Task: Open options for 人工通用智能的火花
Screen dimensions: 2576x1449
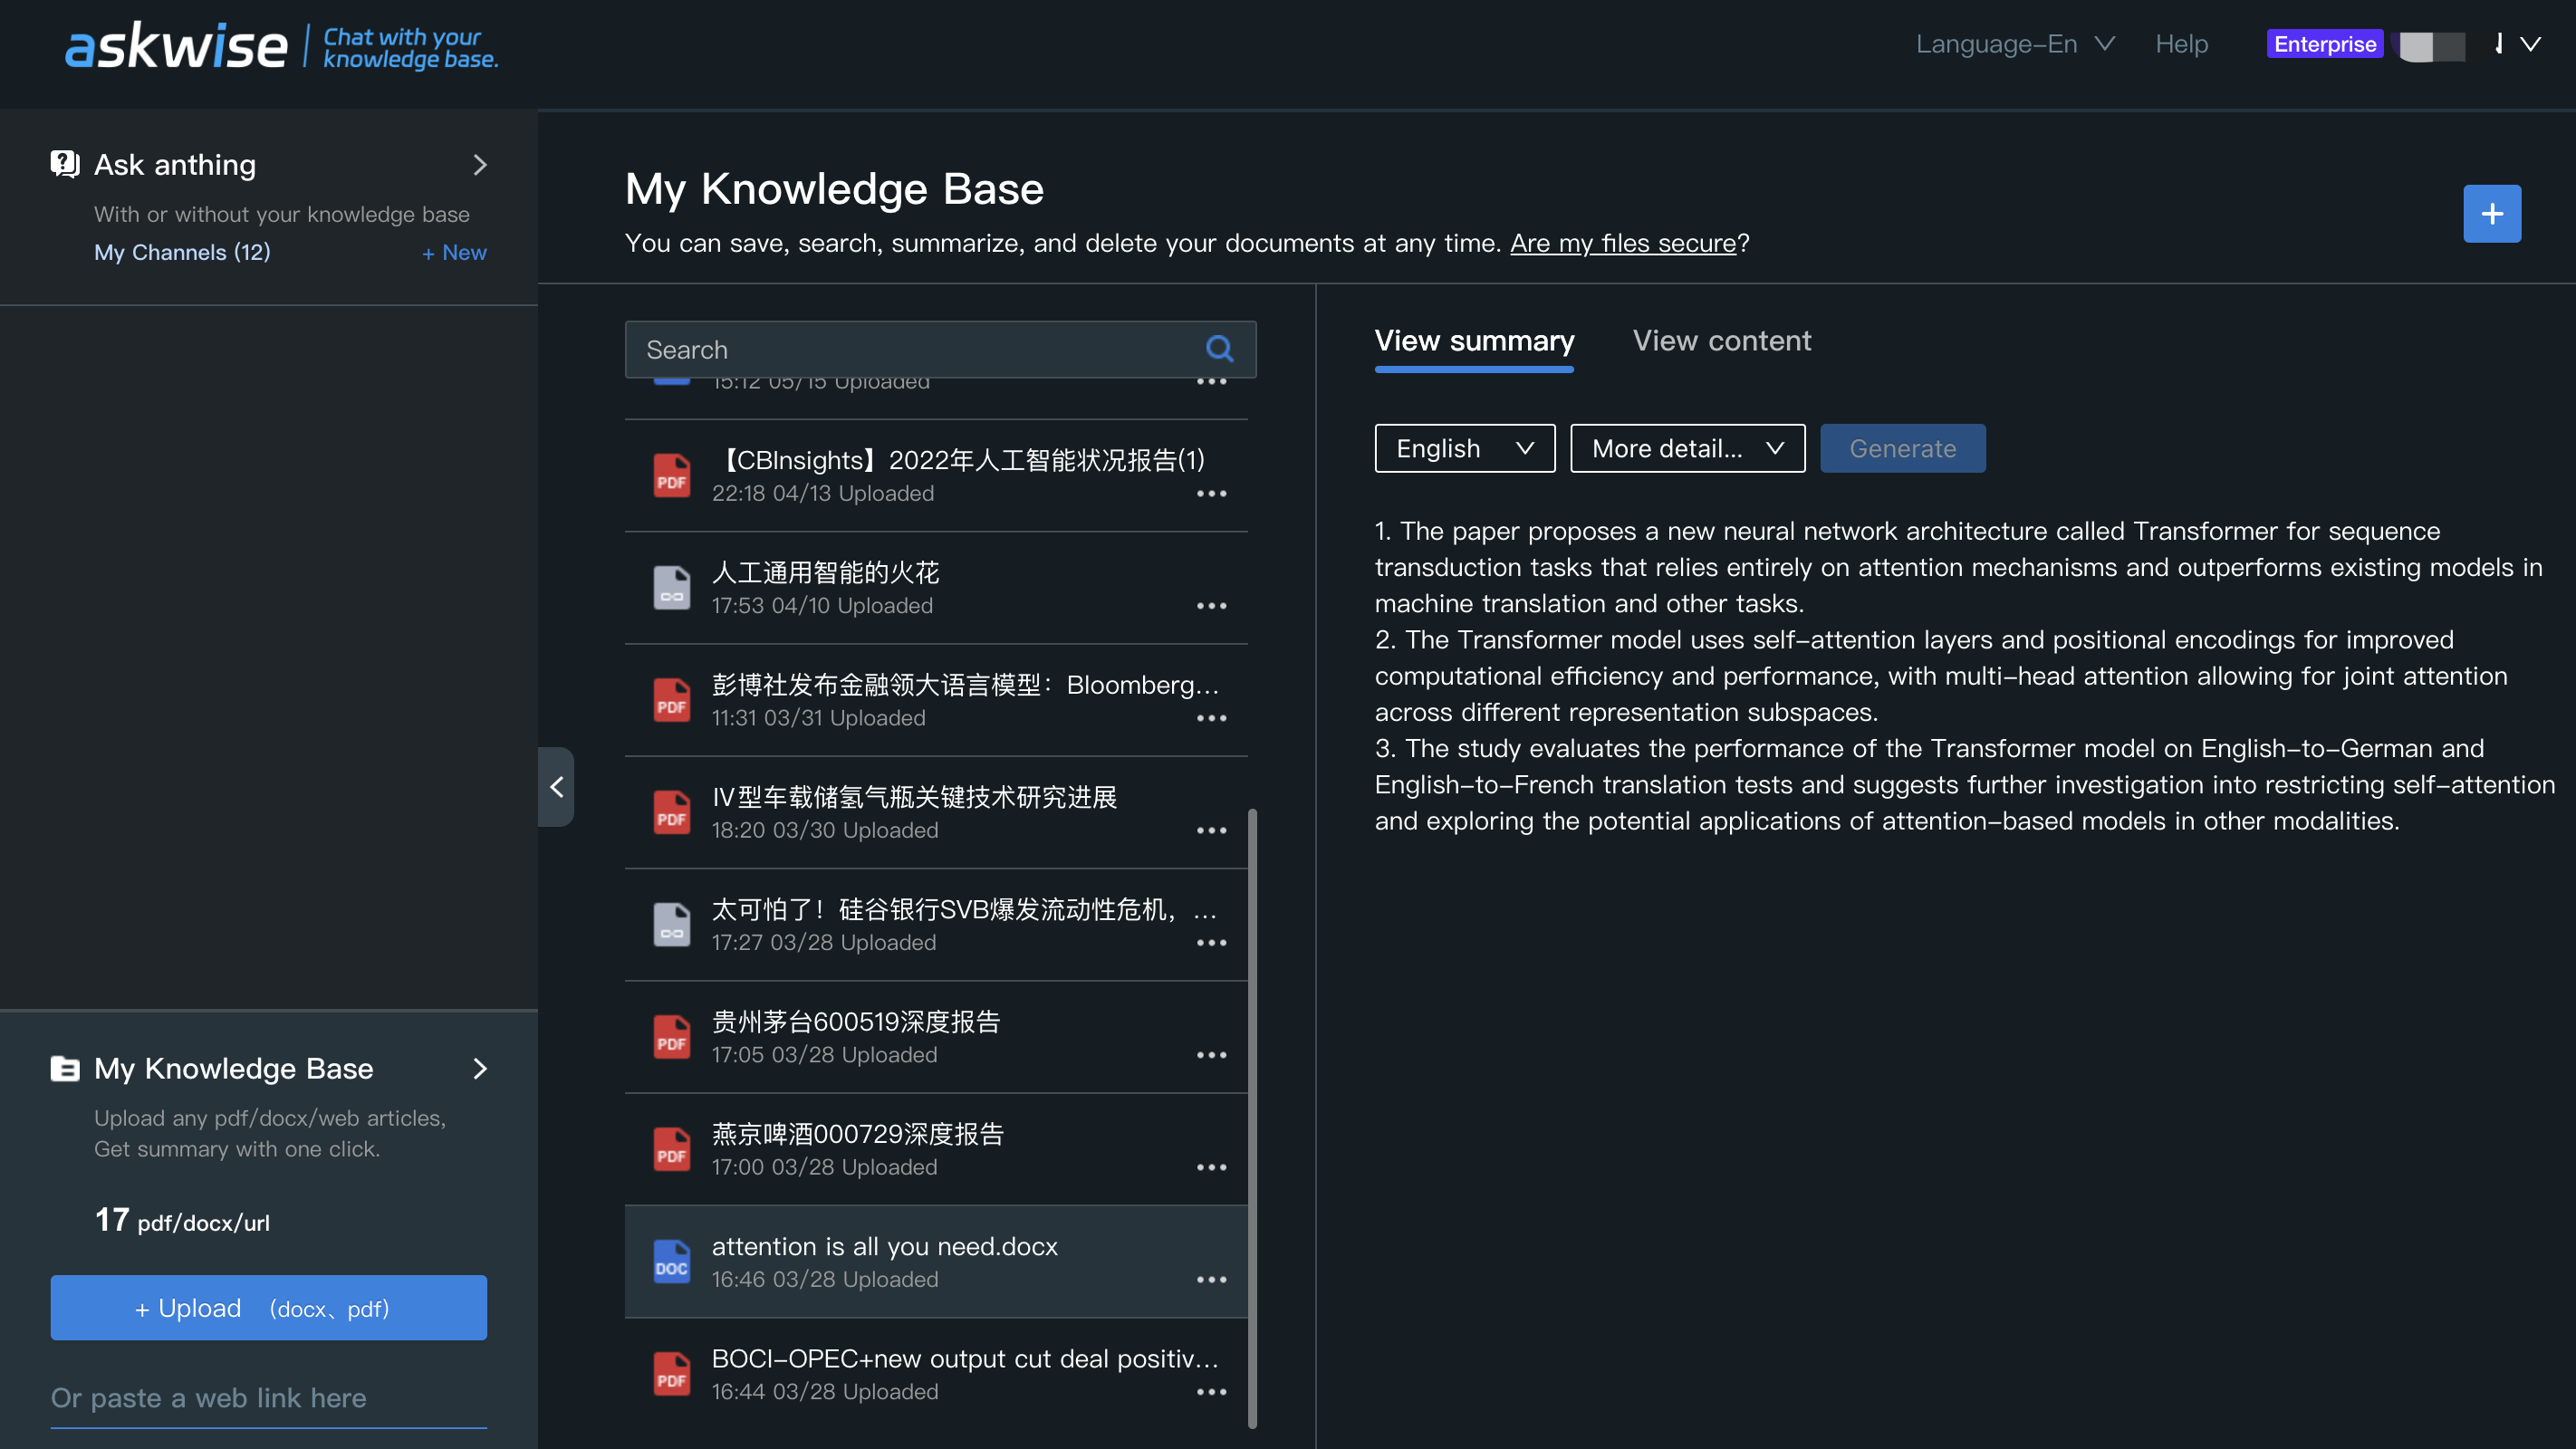Action: click(1211, 606)
